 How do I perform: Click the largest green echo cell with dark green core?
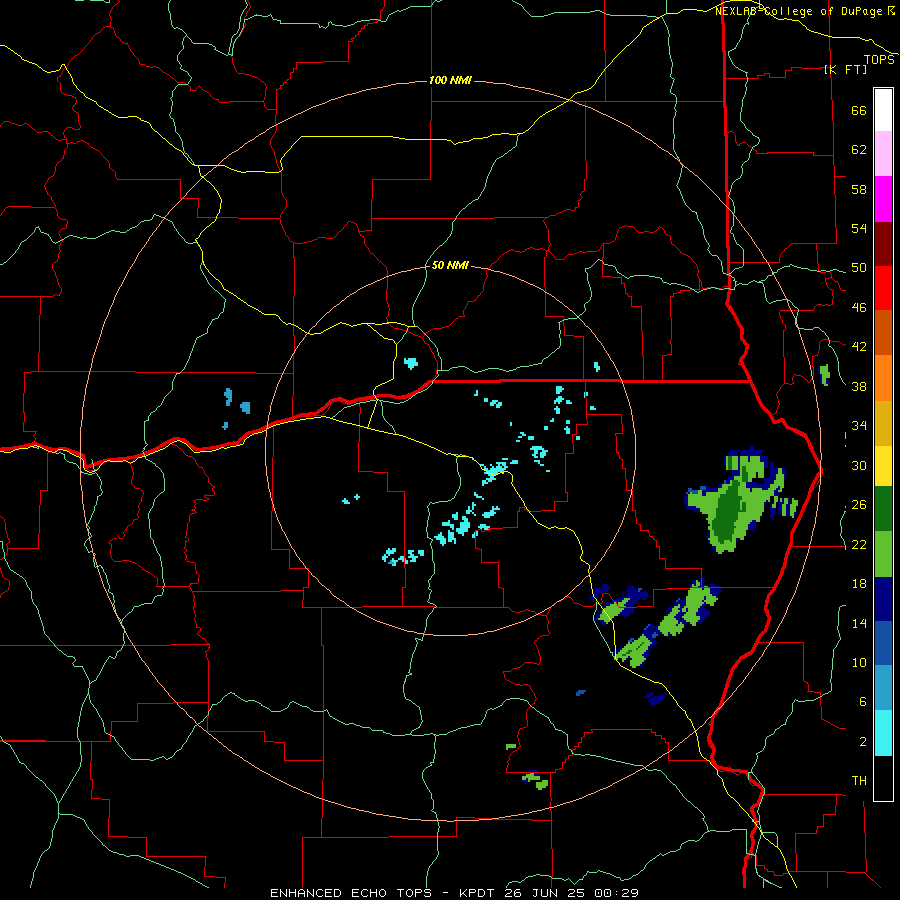pyautogui.click(x=736, y=501)
